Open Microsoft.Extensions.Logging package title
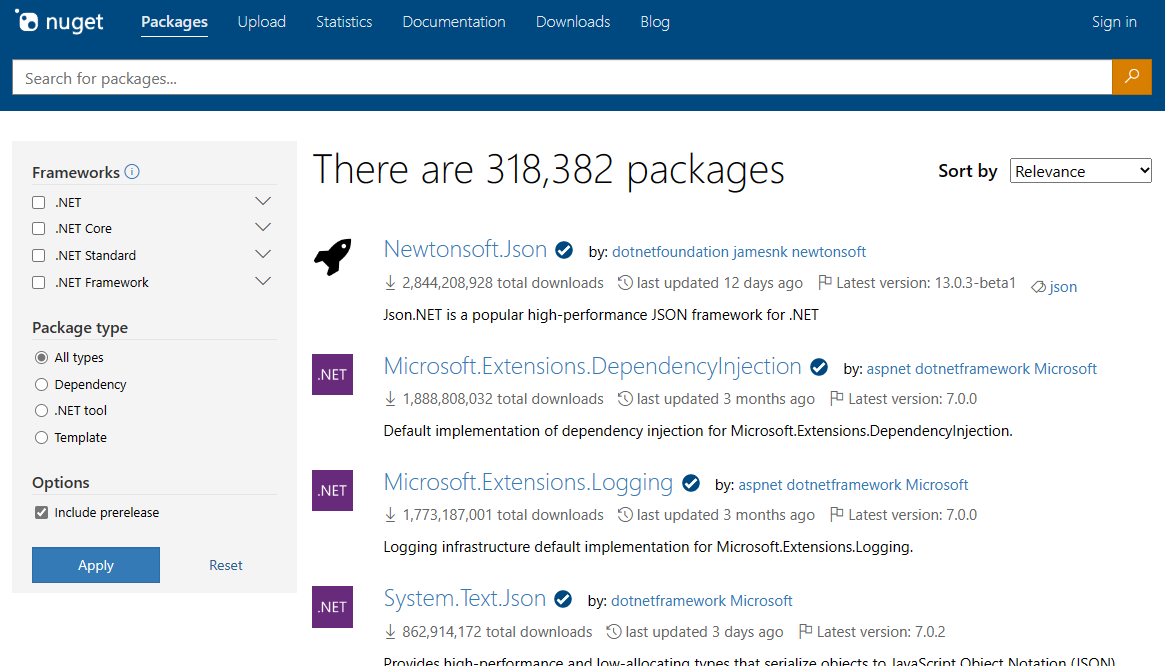 528,482
